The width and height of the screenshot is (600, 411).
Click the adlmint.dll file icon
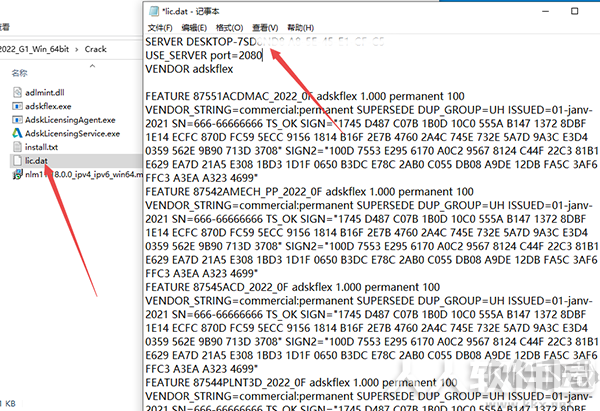[18, 92]
